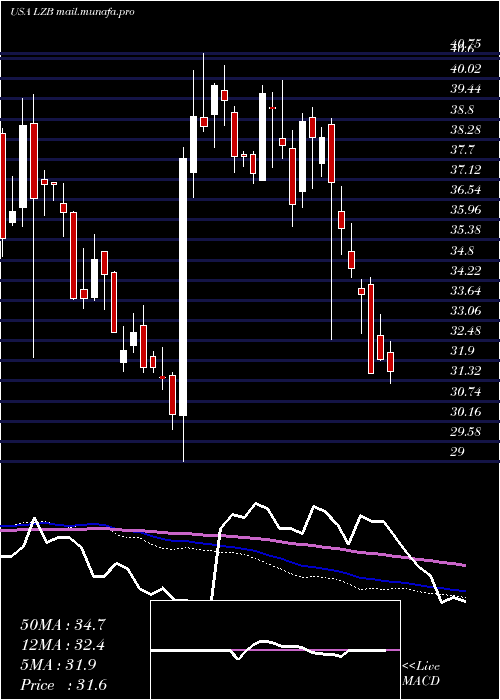
Task: Click the 37.12 price axis label
Action: click(x=466, y=170)
